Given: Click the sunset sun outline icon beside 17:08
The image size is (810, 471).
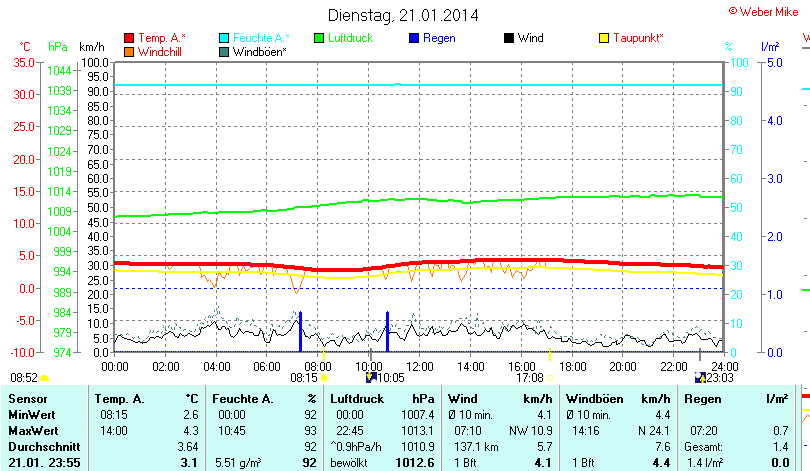Looking at the screenshot, I should coord(550,378).
